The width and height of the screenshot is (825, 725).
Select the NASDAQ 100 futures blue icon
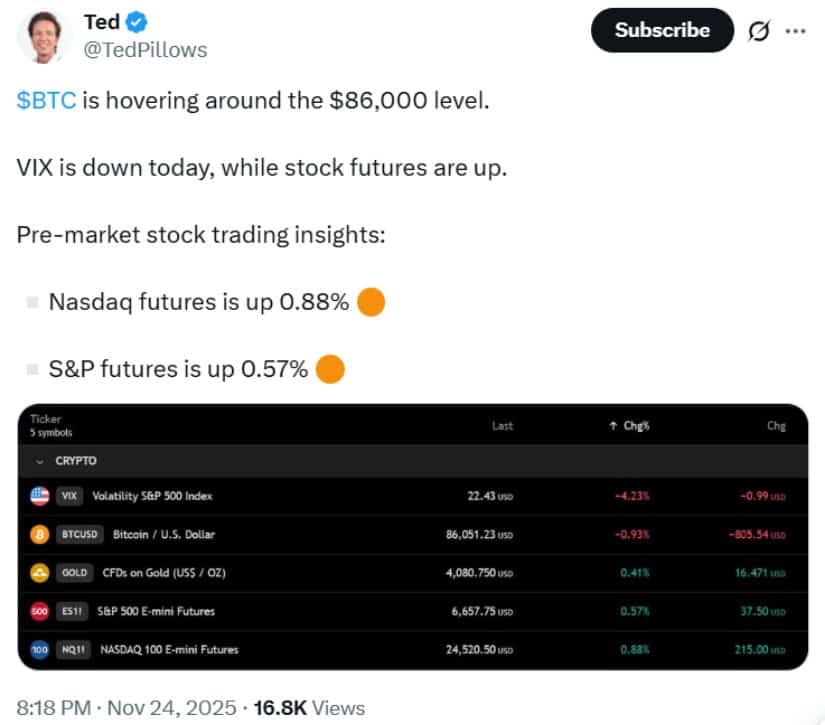pyautogui.click(x=37, y=649)
